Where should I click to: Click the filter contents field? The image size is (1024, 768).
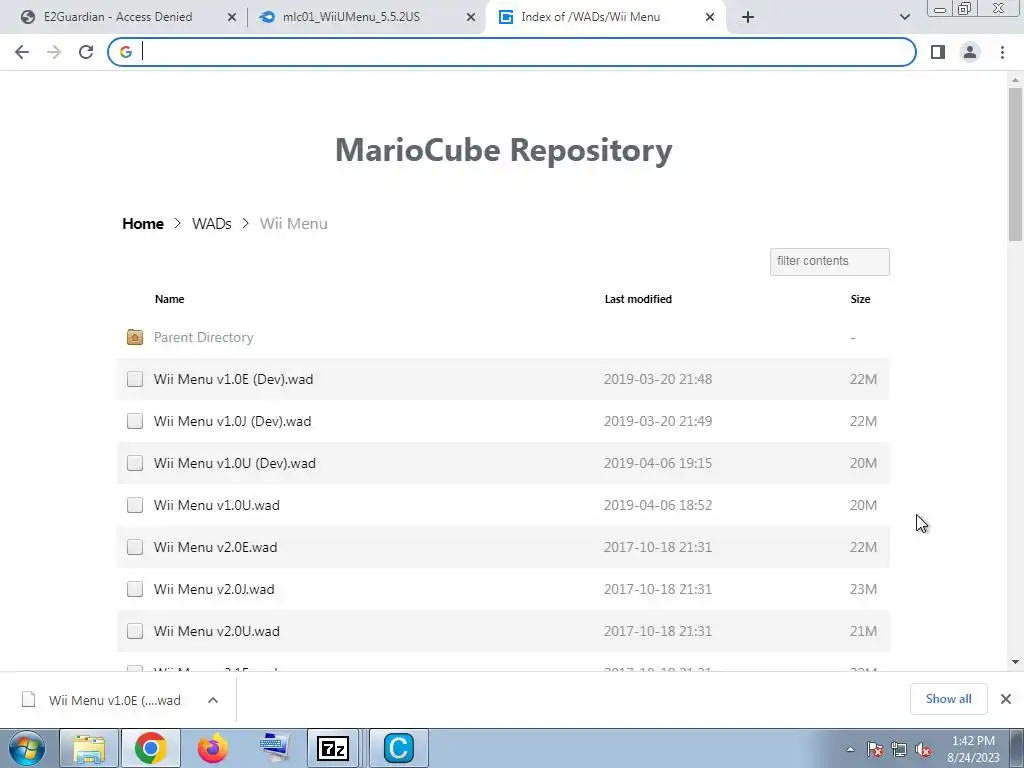click(x=829, y=261)
